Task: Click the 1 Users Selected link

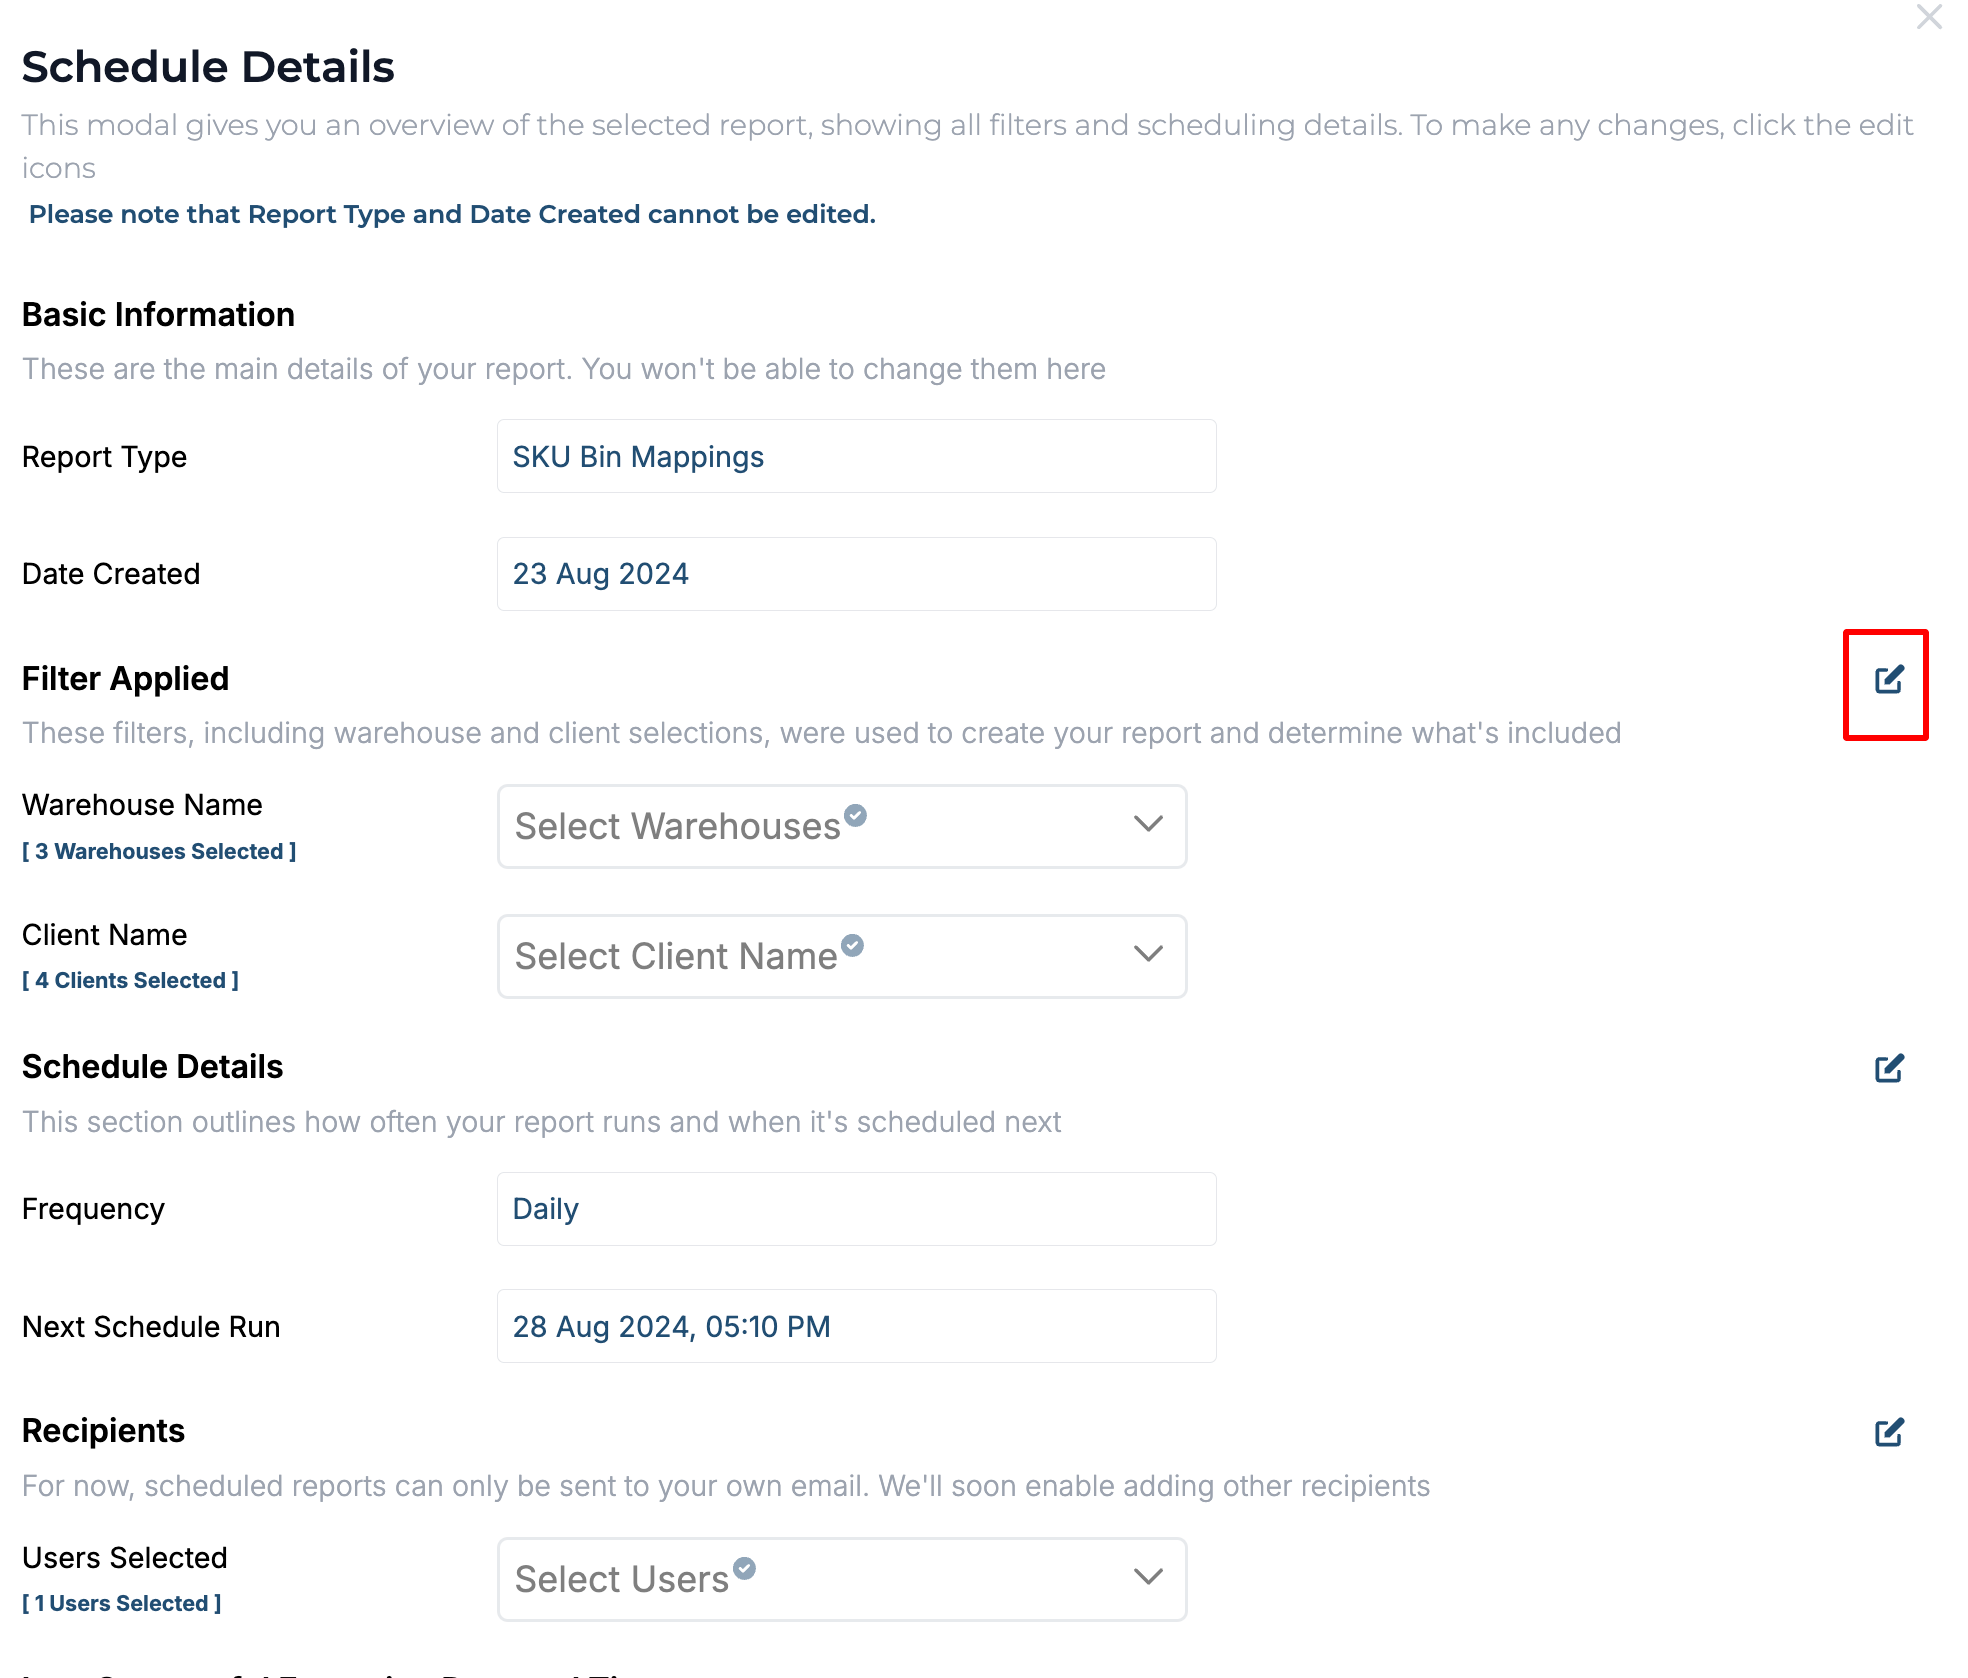Action: [122, 1603]
